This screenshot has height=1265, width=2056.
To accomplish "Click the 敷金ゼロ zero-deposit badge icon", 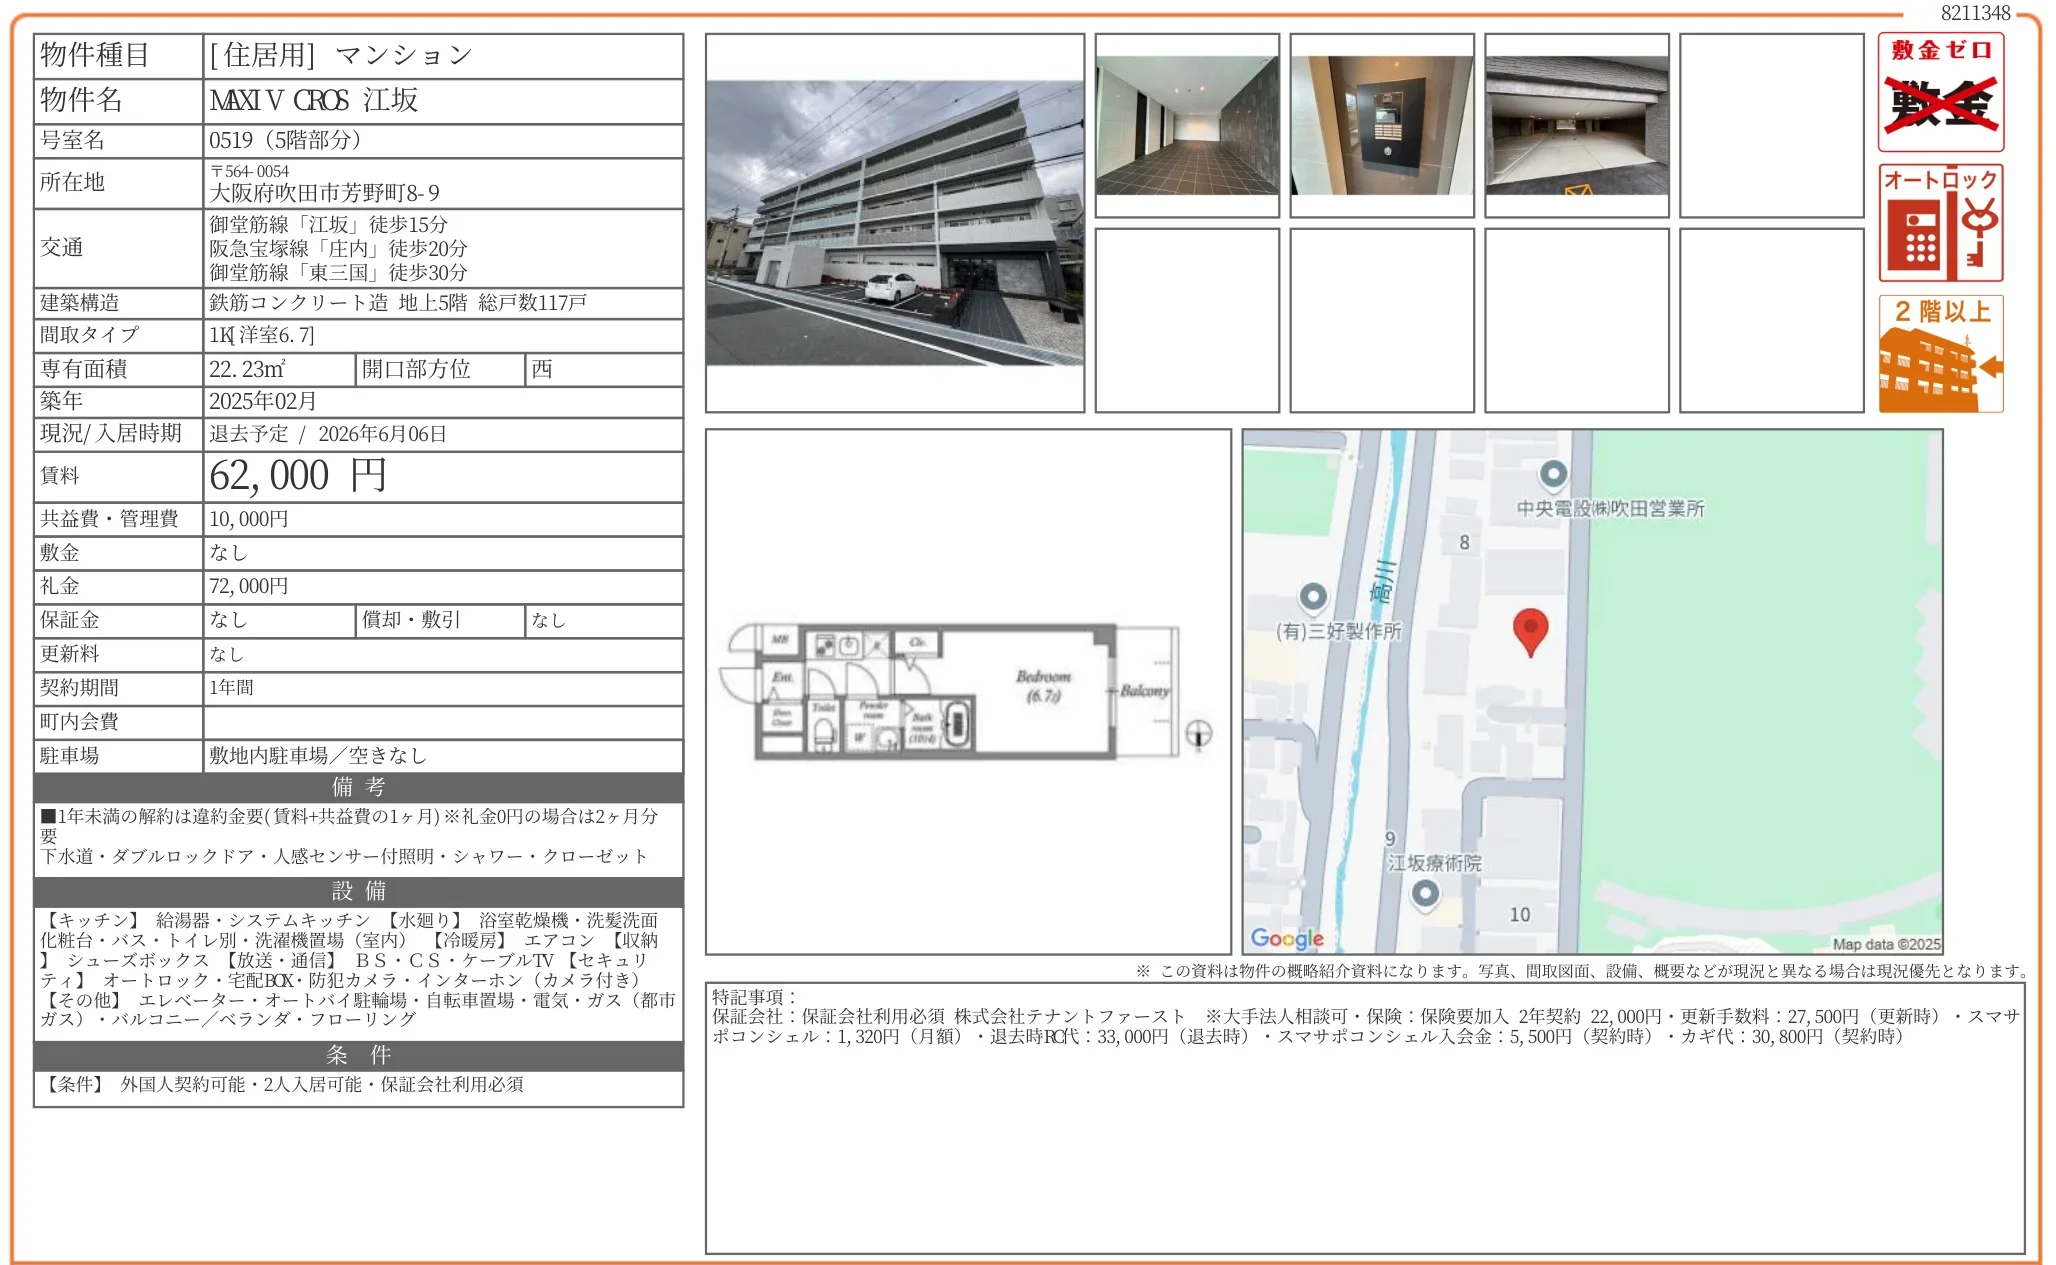I will [x=1940, y=92].
